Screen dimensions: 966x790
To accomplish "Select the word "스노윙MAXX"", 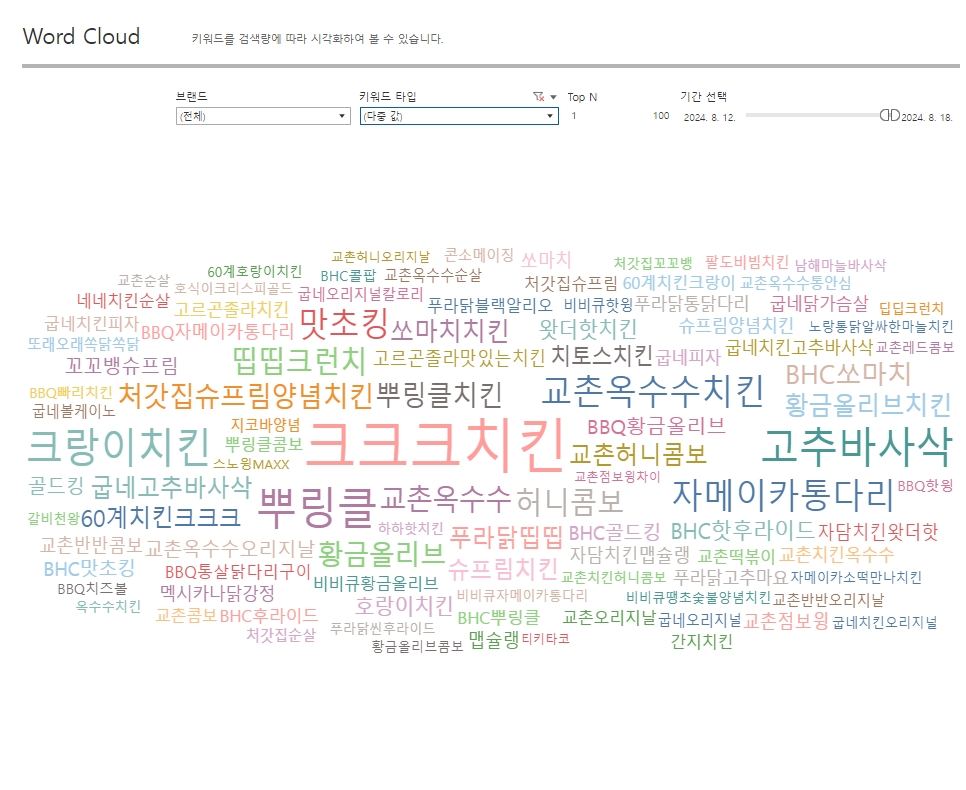I will tap(251, 463).
